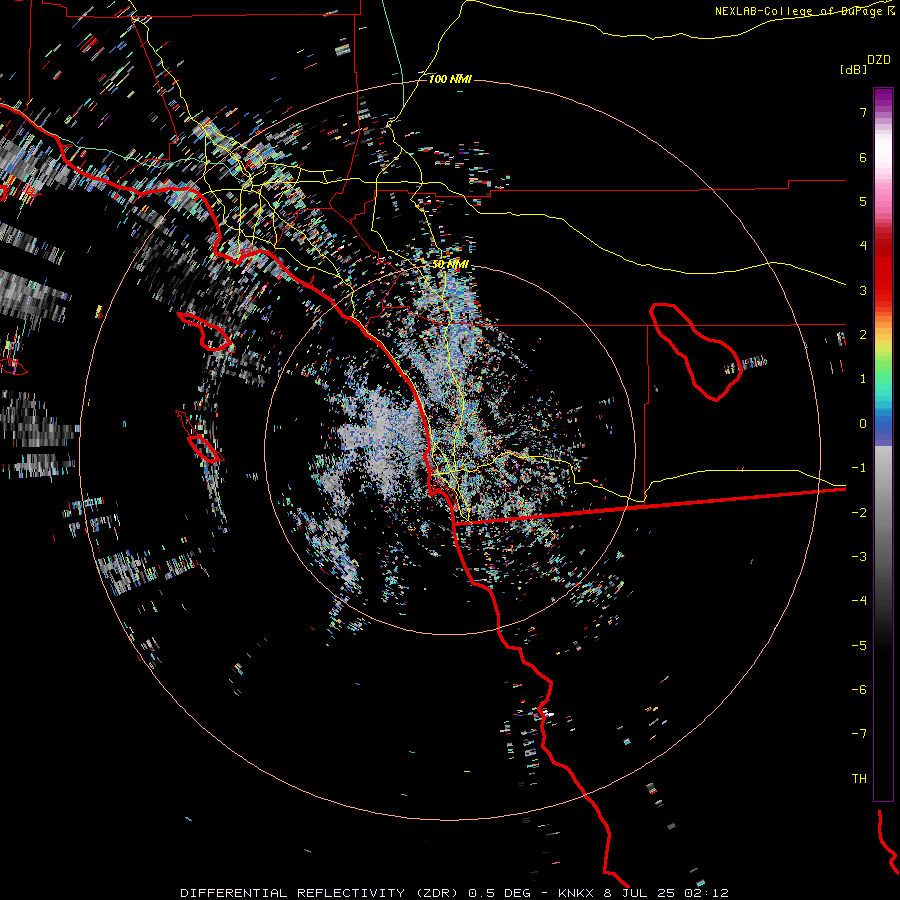900x900 pixels.
Task: Click the -1 value on the color scale
Action: [x=859, y=468]
